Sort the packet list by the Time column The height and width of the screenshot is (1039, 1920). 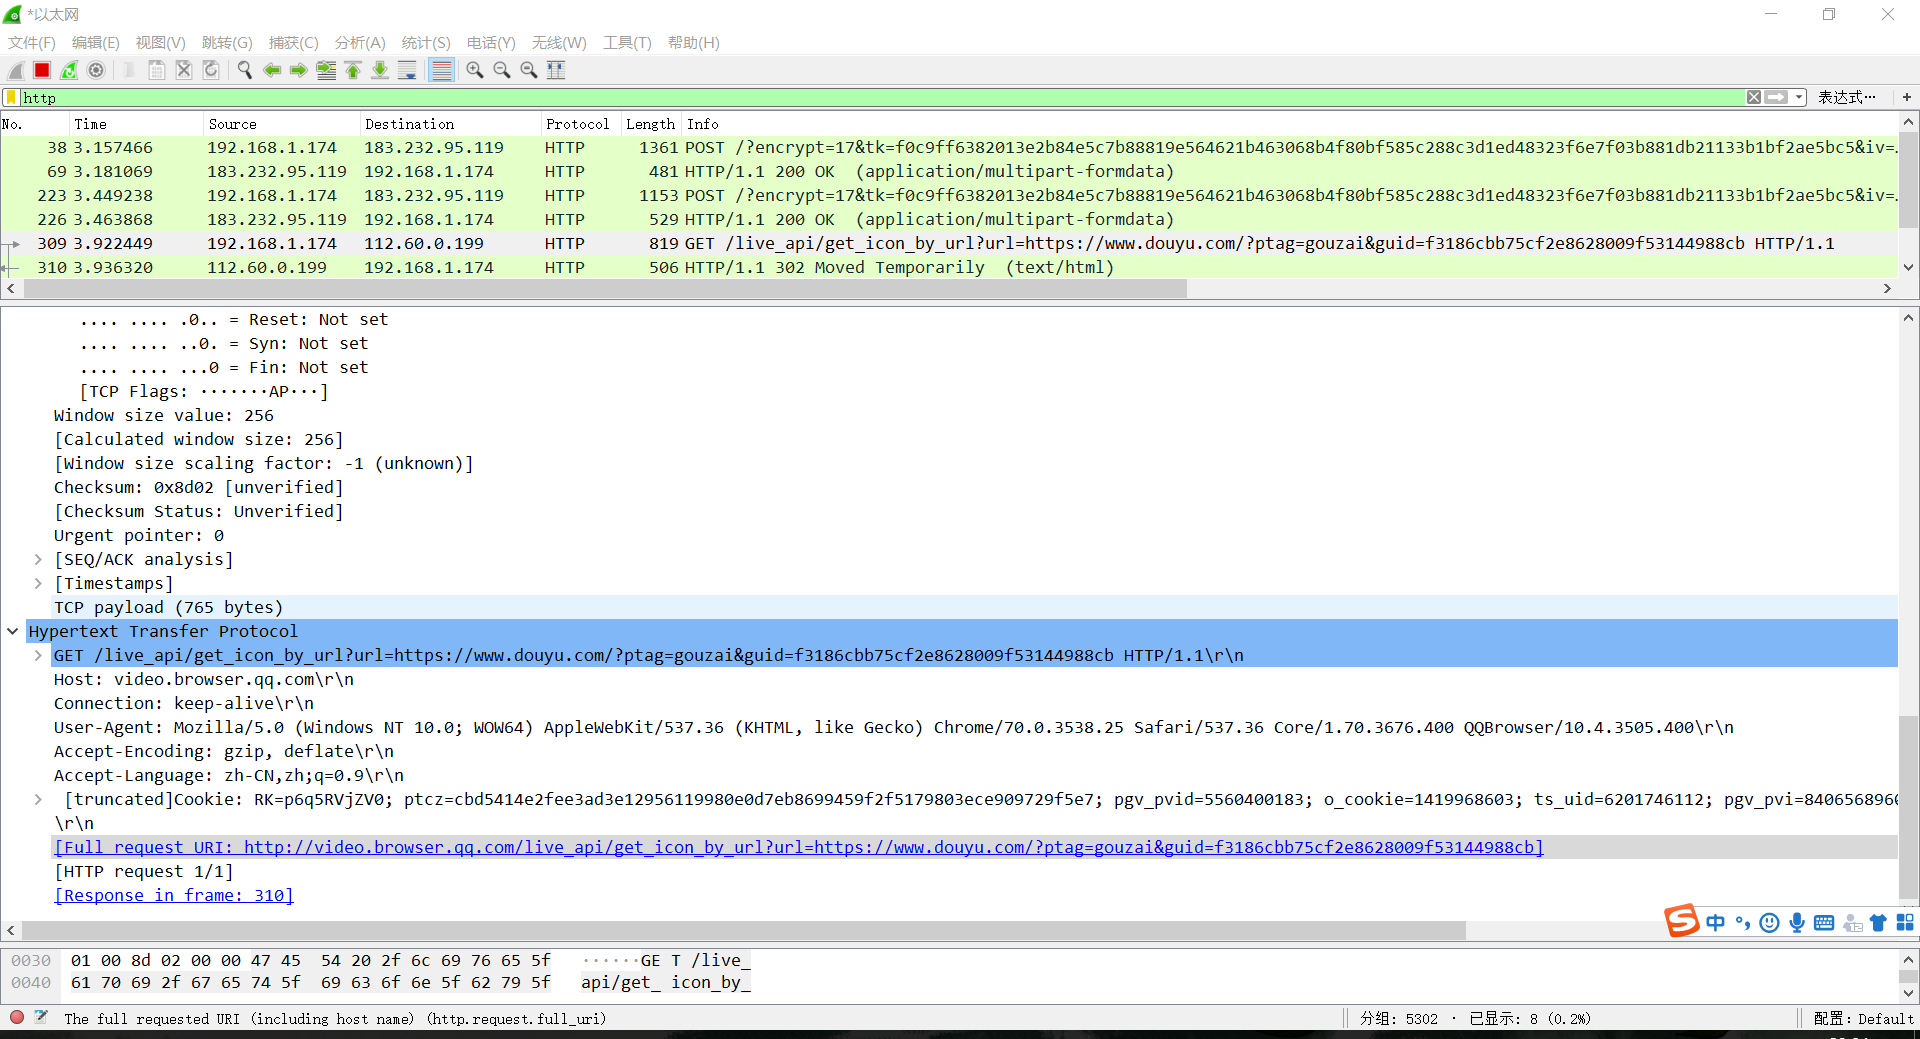[135, 124]
